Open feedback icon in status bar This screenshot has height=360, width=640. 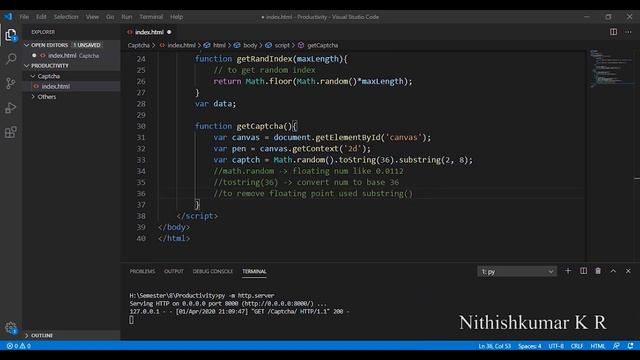616,346
